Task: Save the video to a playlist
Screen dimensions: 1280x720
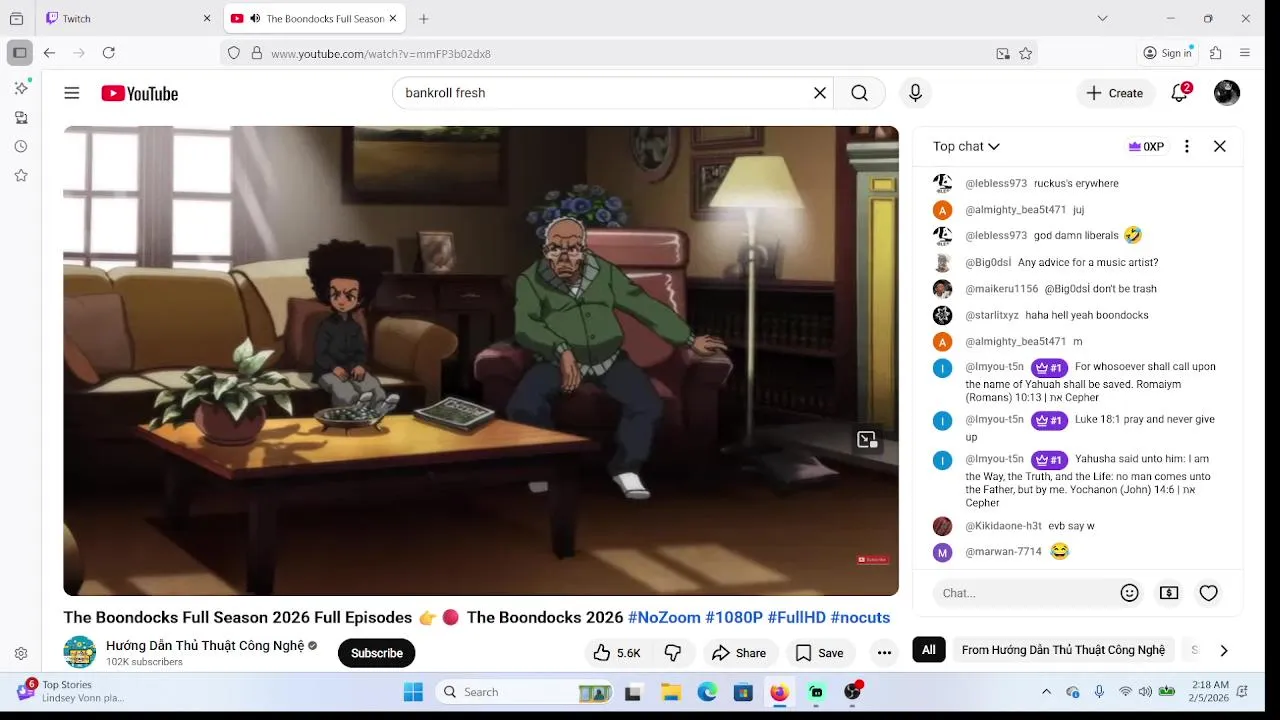Action: (x=820, y=653)
